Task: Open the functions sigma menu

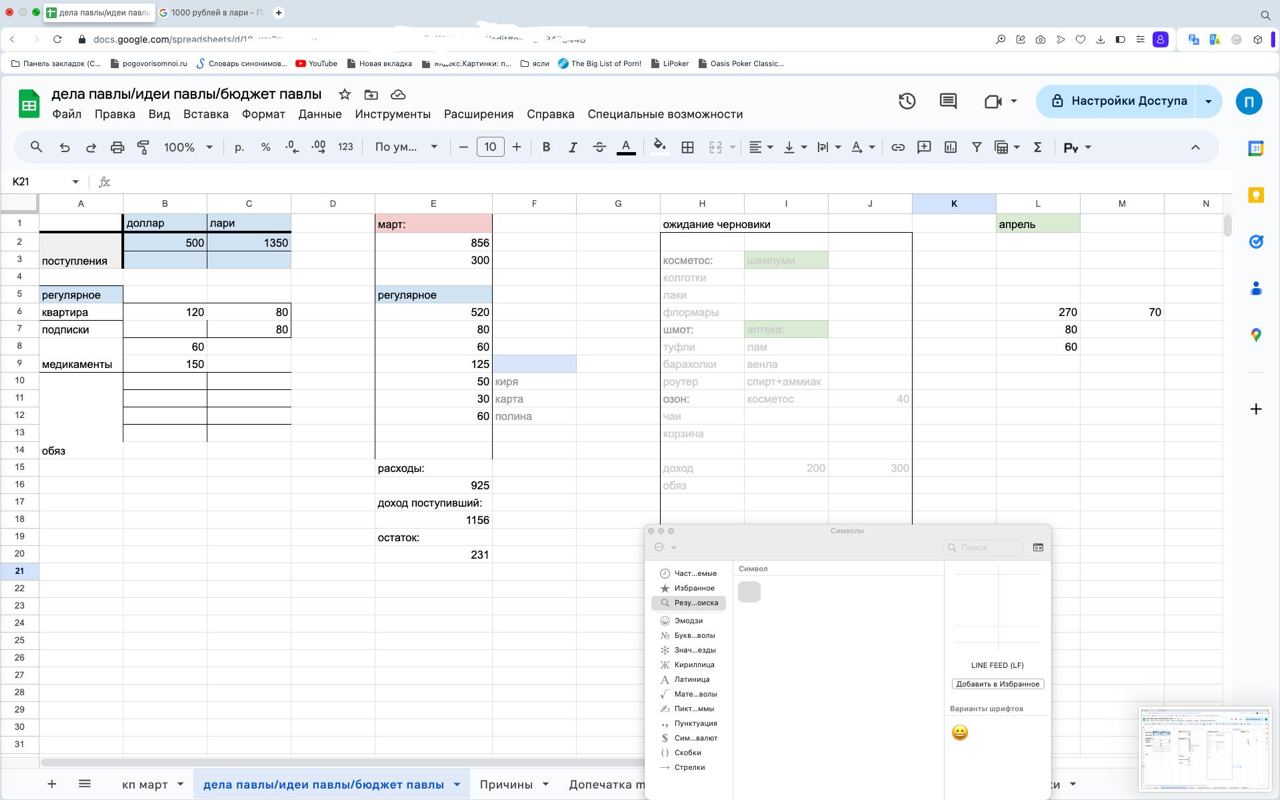Action: point(1037,147)
